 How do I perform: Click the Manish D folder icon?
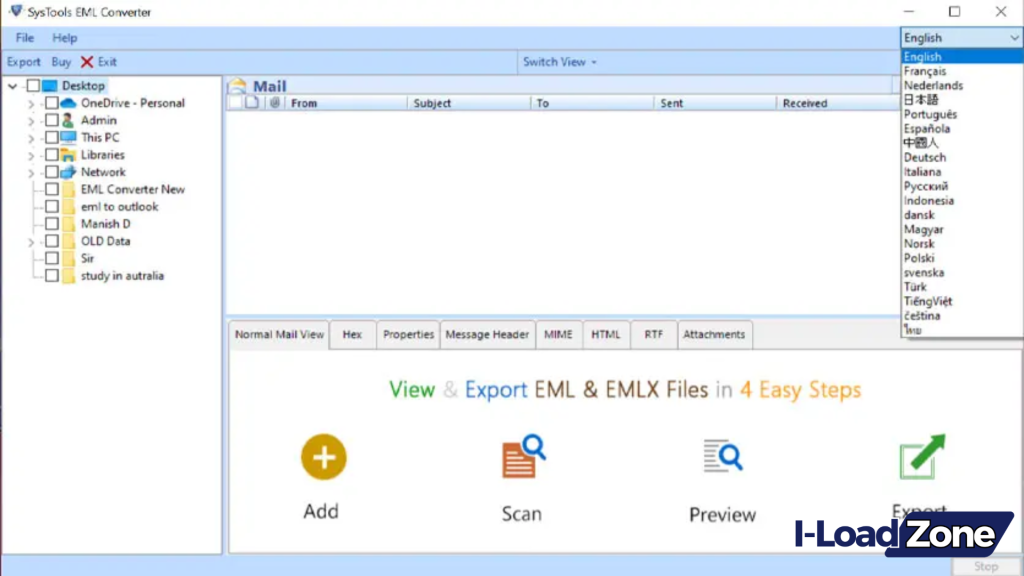(x=69, y=224)
